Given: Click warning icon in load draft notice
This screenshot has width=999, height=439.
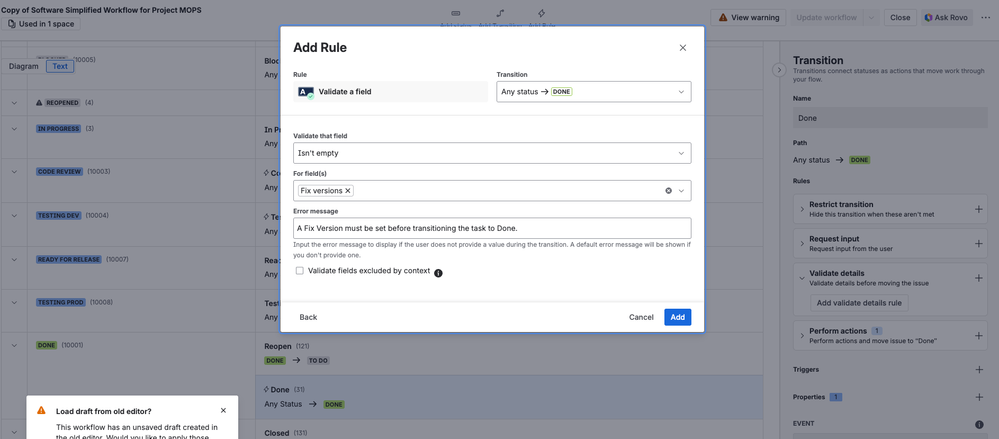Looking at the screenshot, I should 41,411.
